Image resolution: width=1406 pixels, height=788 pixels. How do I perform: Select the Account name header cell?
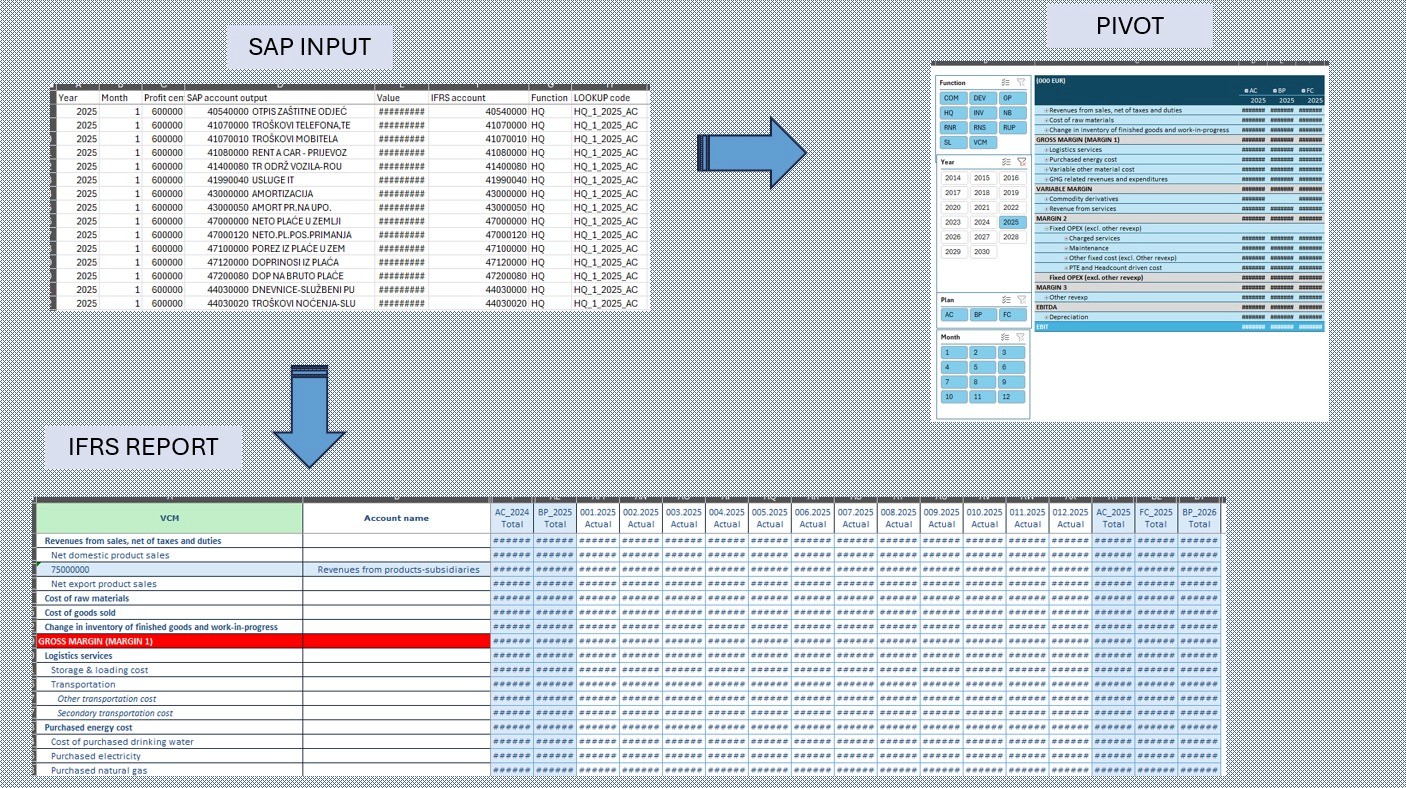pos(396,518)
